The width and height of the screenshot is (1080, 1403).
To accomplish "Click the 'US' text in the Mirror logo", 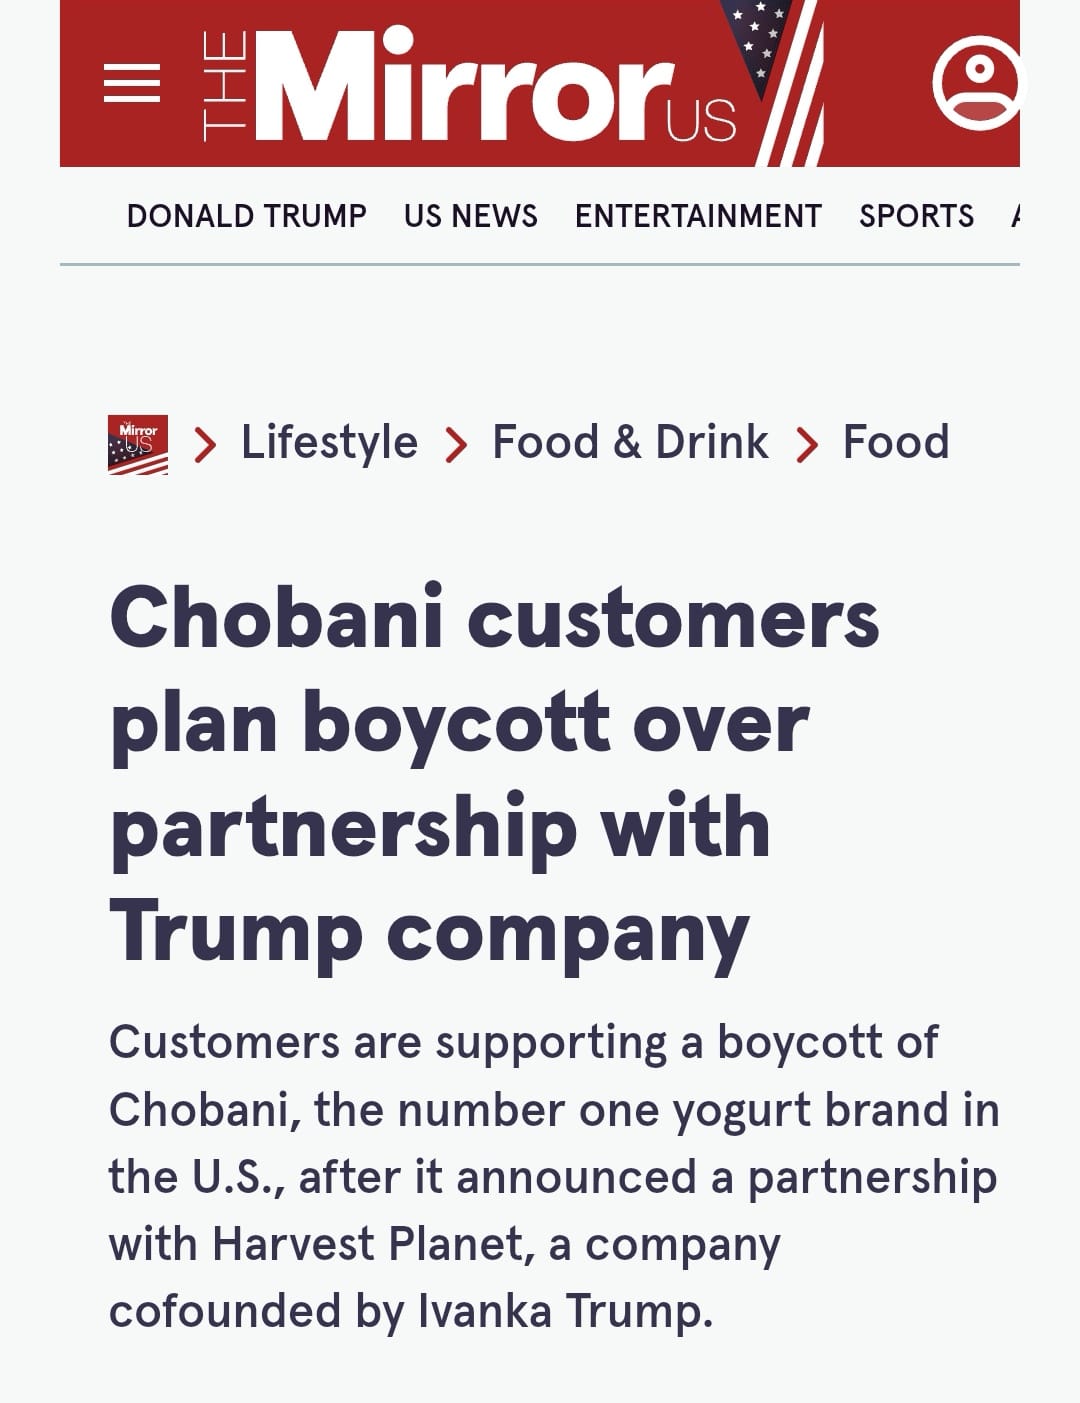I will click(x=702, y=121).
